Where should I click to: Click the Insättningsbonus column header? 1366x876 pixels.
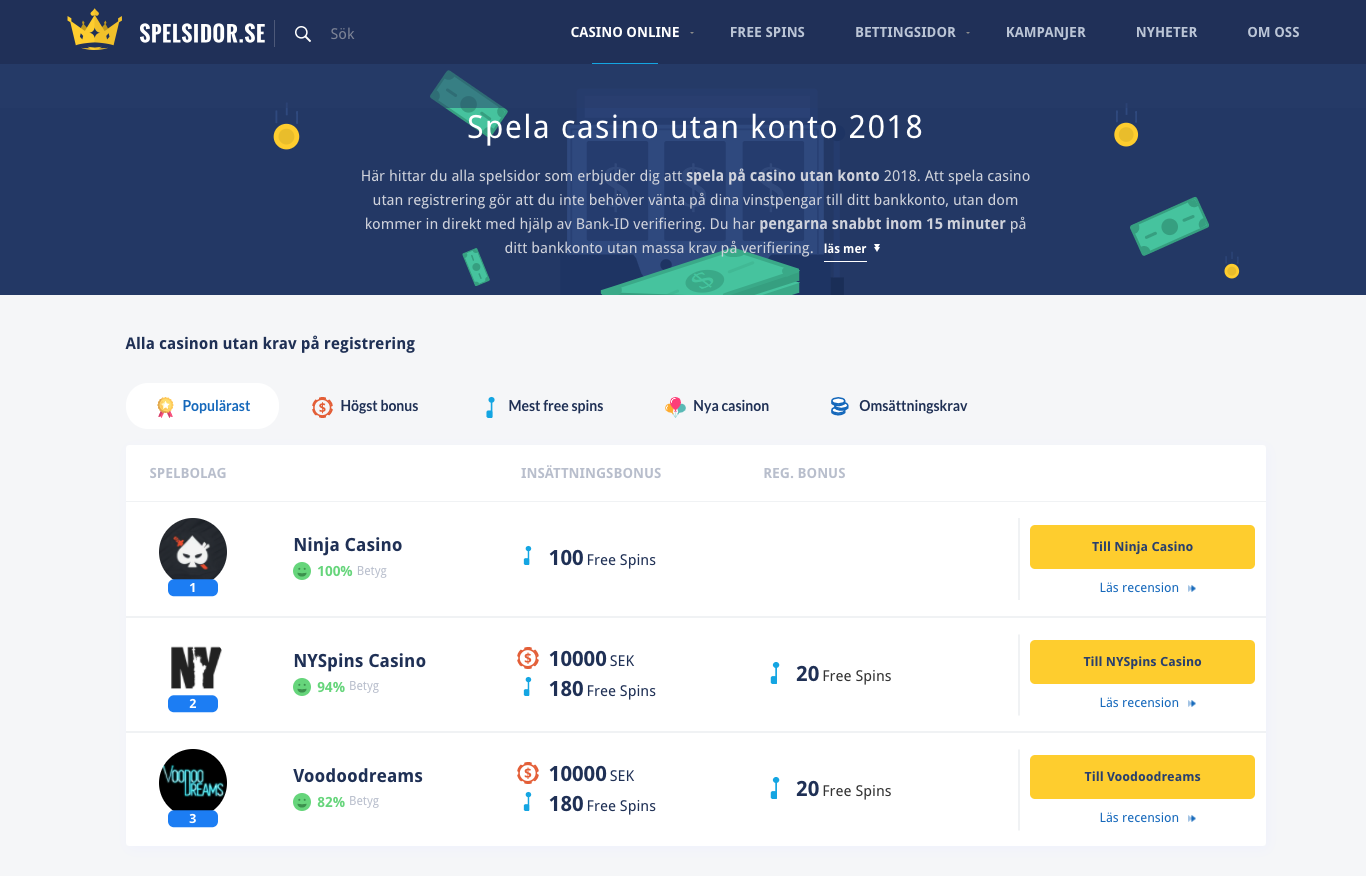coord(591,473)
